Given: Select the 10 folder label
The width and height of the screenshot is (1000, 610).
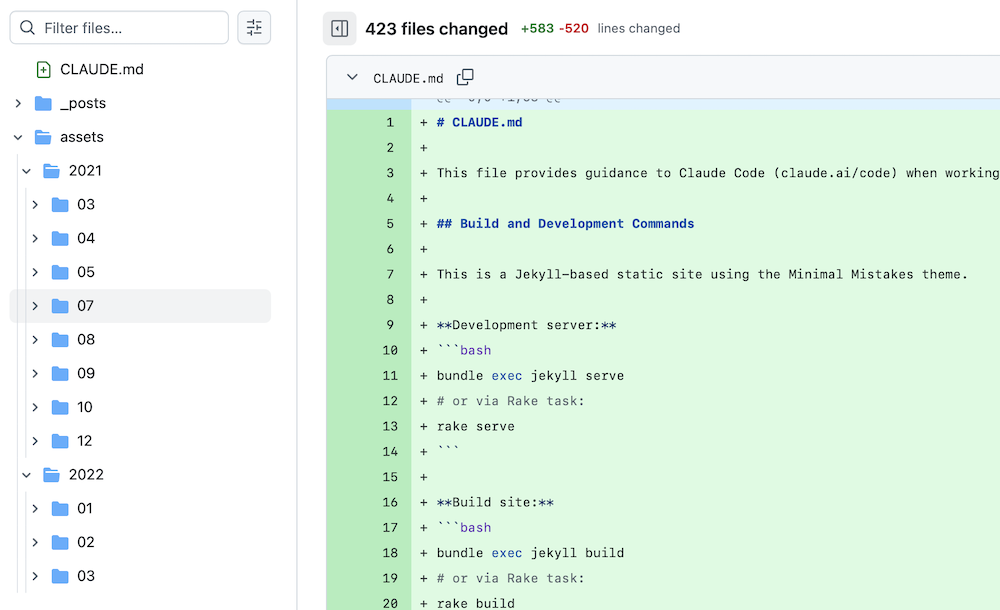Looking at the screenshot, I should point(85,407).
